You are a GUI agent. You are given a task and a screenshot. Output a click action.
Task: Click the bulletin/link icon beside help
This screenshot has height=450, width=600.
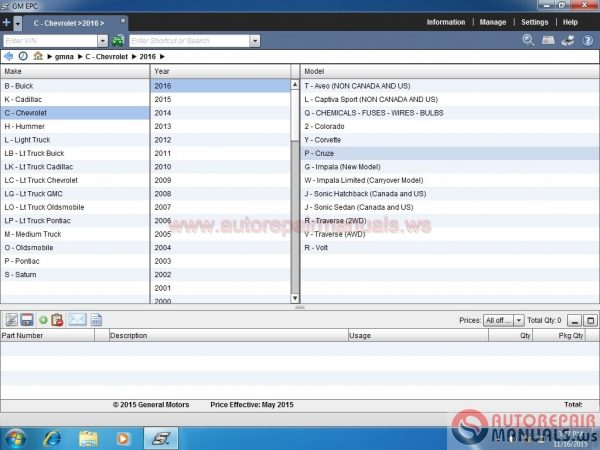pos(568,40)
